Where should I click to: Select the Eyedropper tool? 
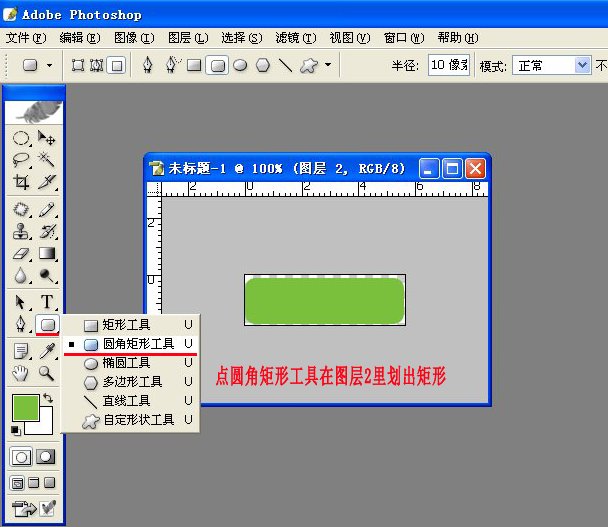[47, 351]
